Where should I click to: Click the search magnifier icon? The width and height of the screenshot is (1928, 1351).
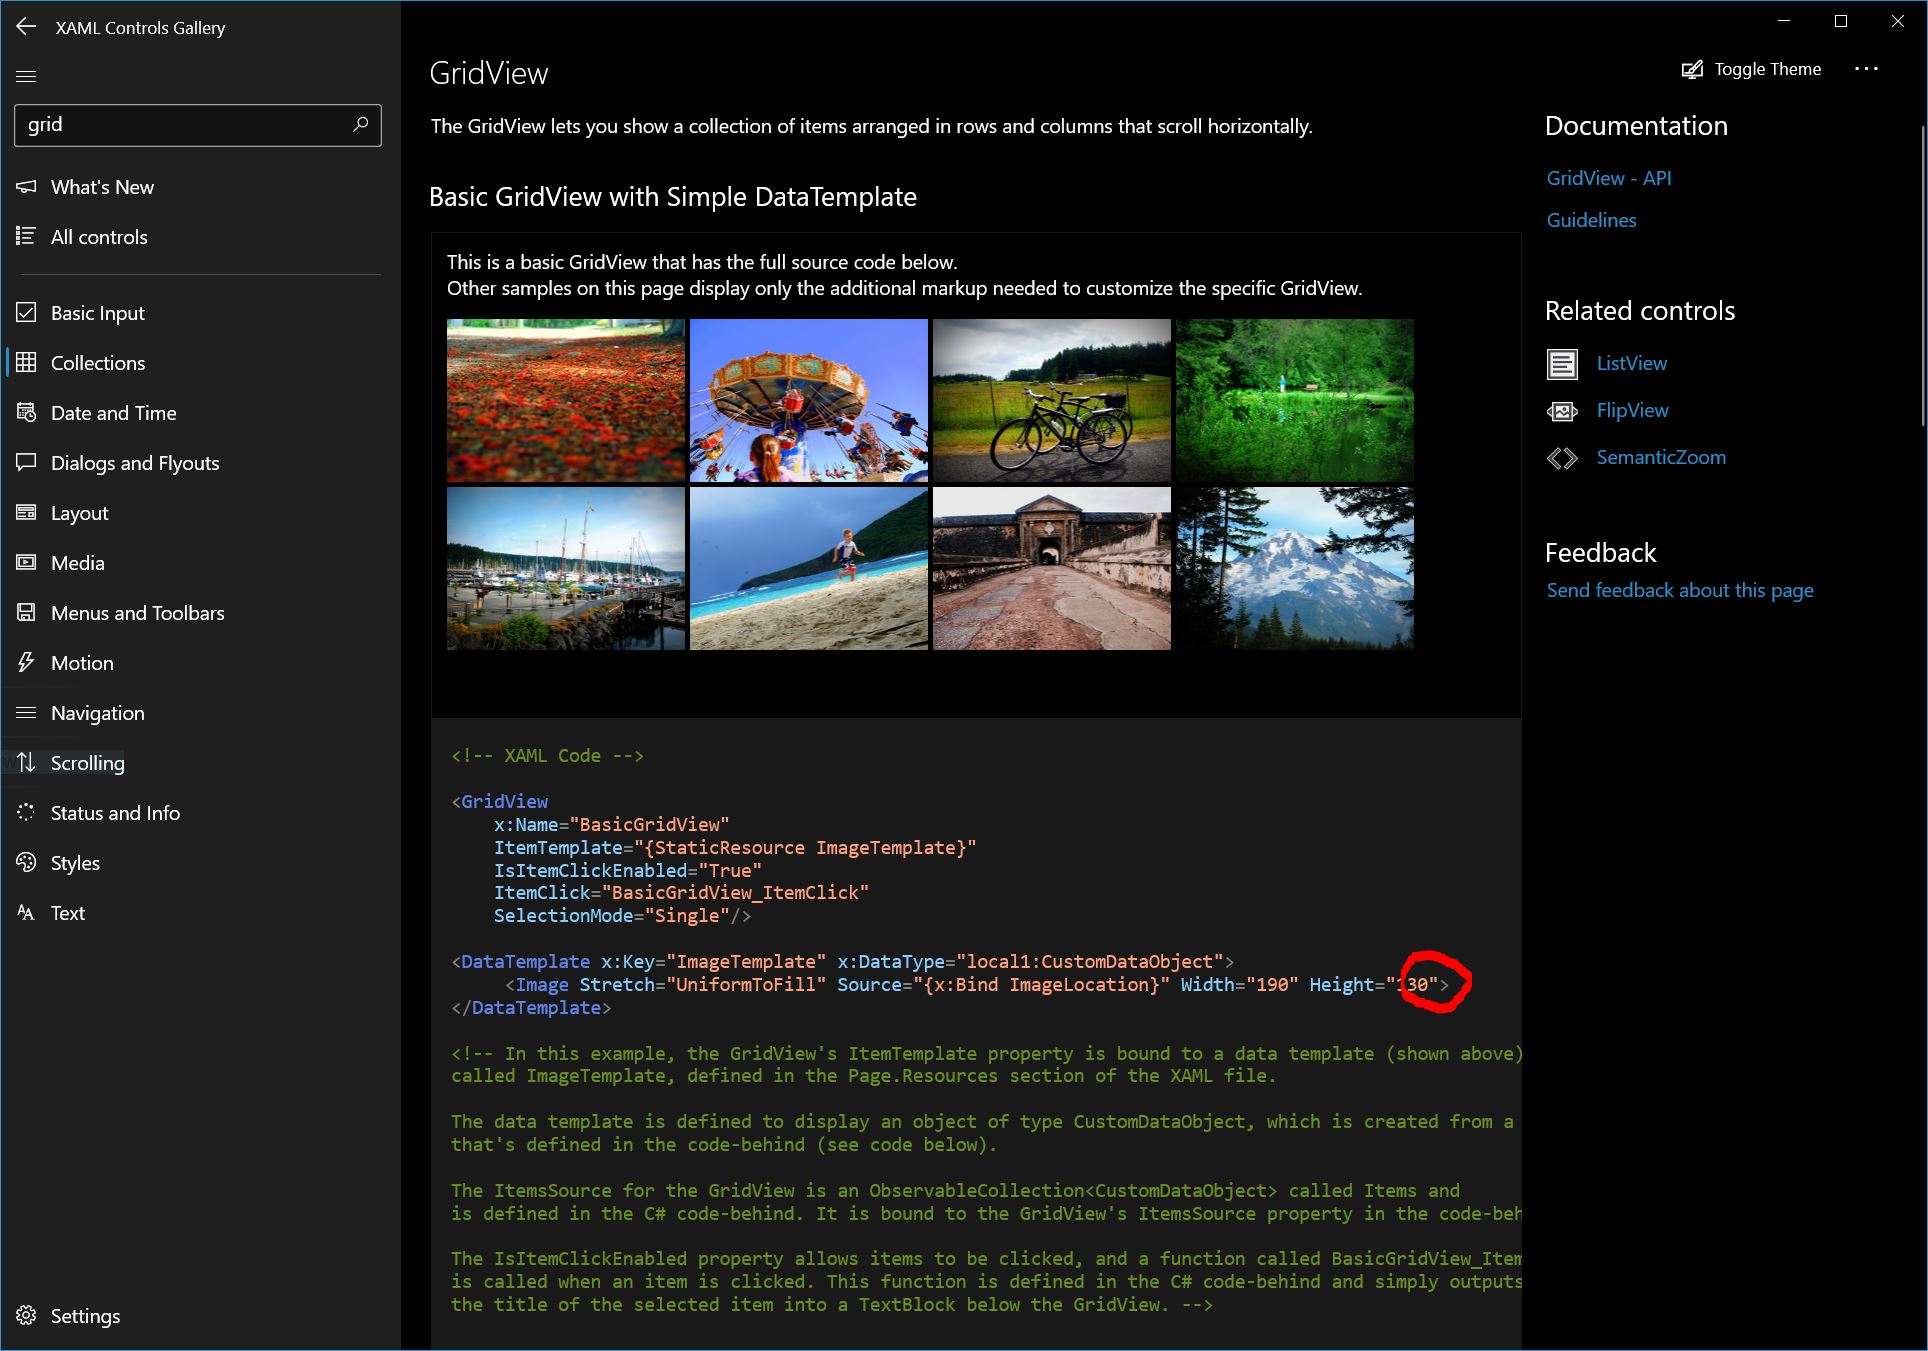360,124
